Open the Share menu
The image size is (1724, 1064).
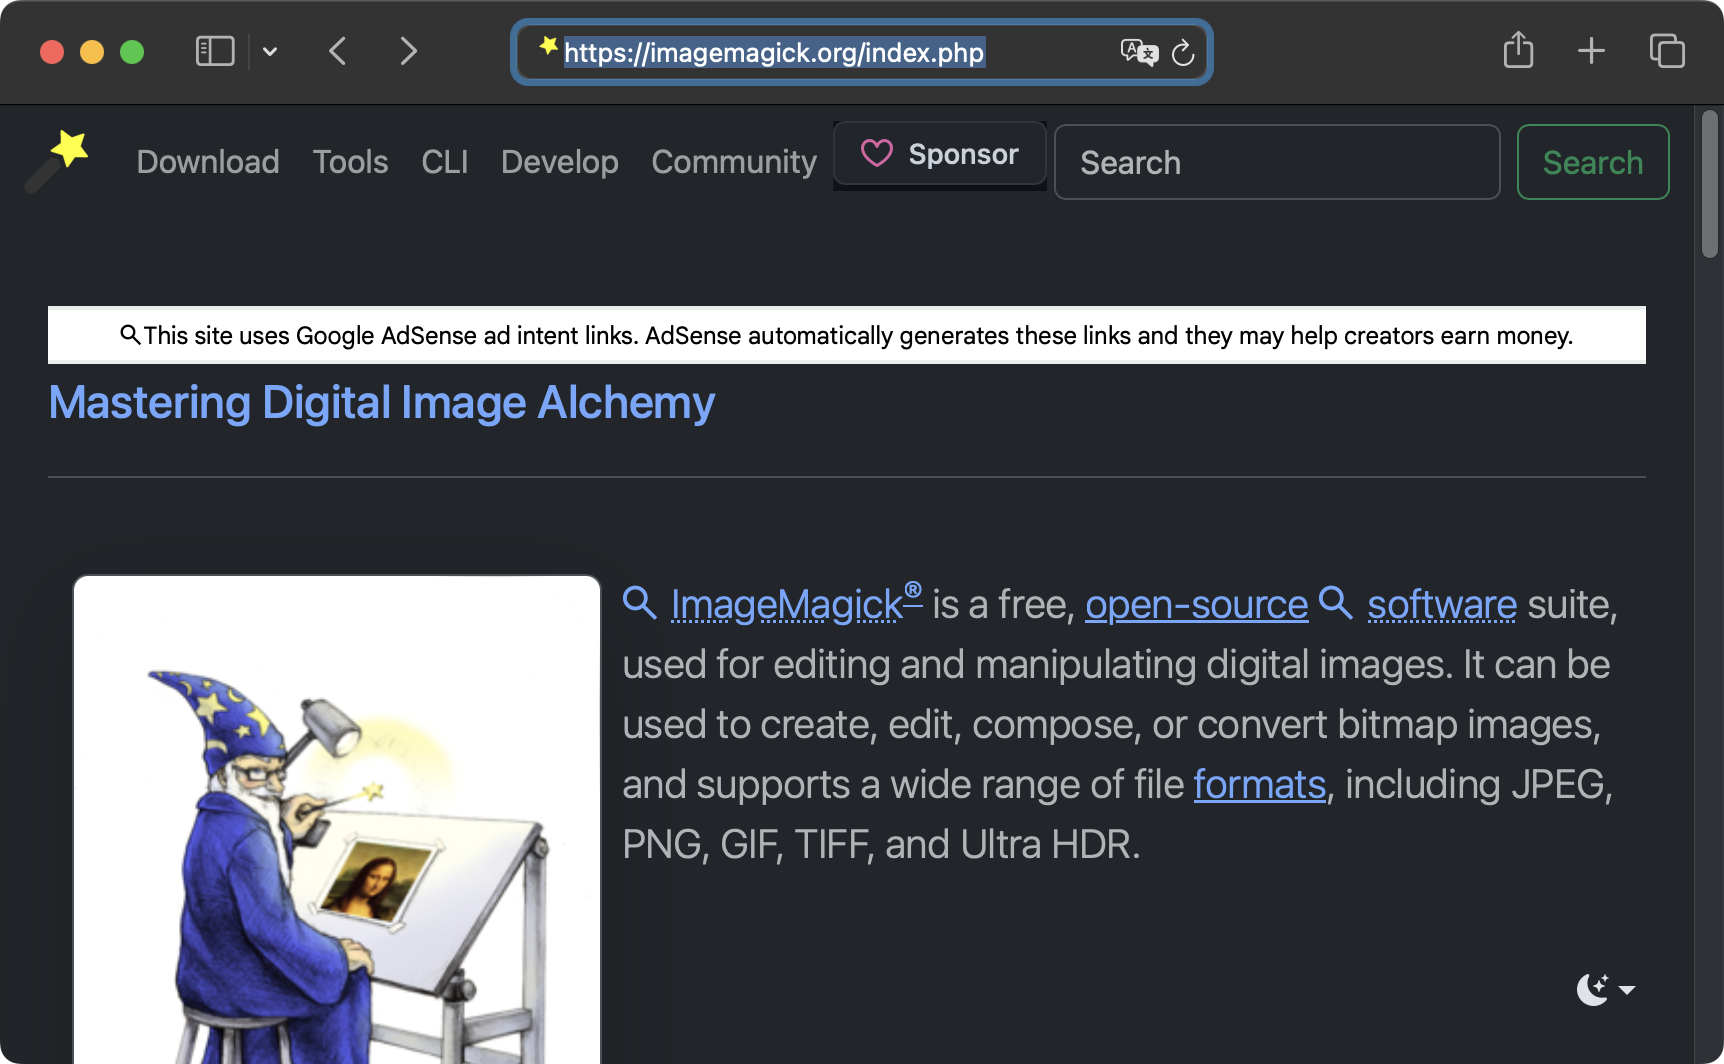point(1518,50)
